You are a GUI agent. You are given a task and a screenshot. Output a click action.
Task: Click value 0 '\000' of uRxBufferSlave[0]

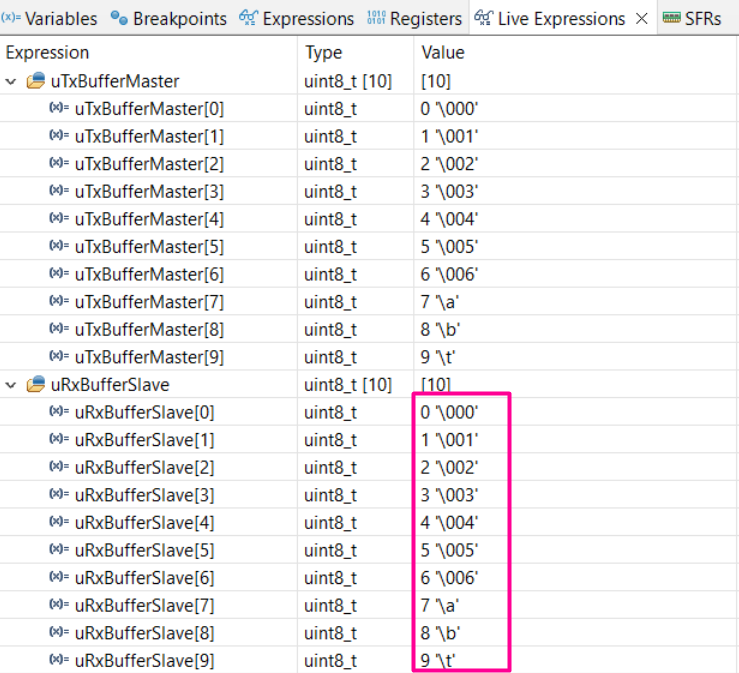449,412
